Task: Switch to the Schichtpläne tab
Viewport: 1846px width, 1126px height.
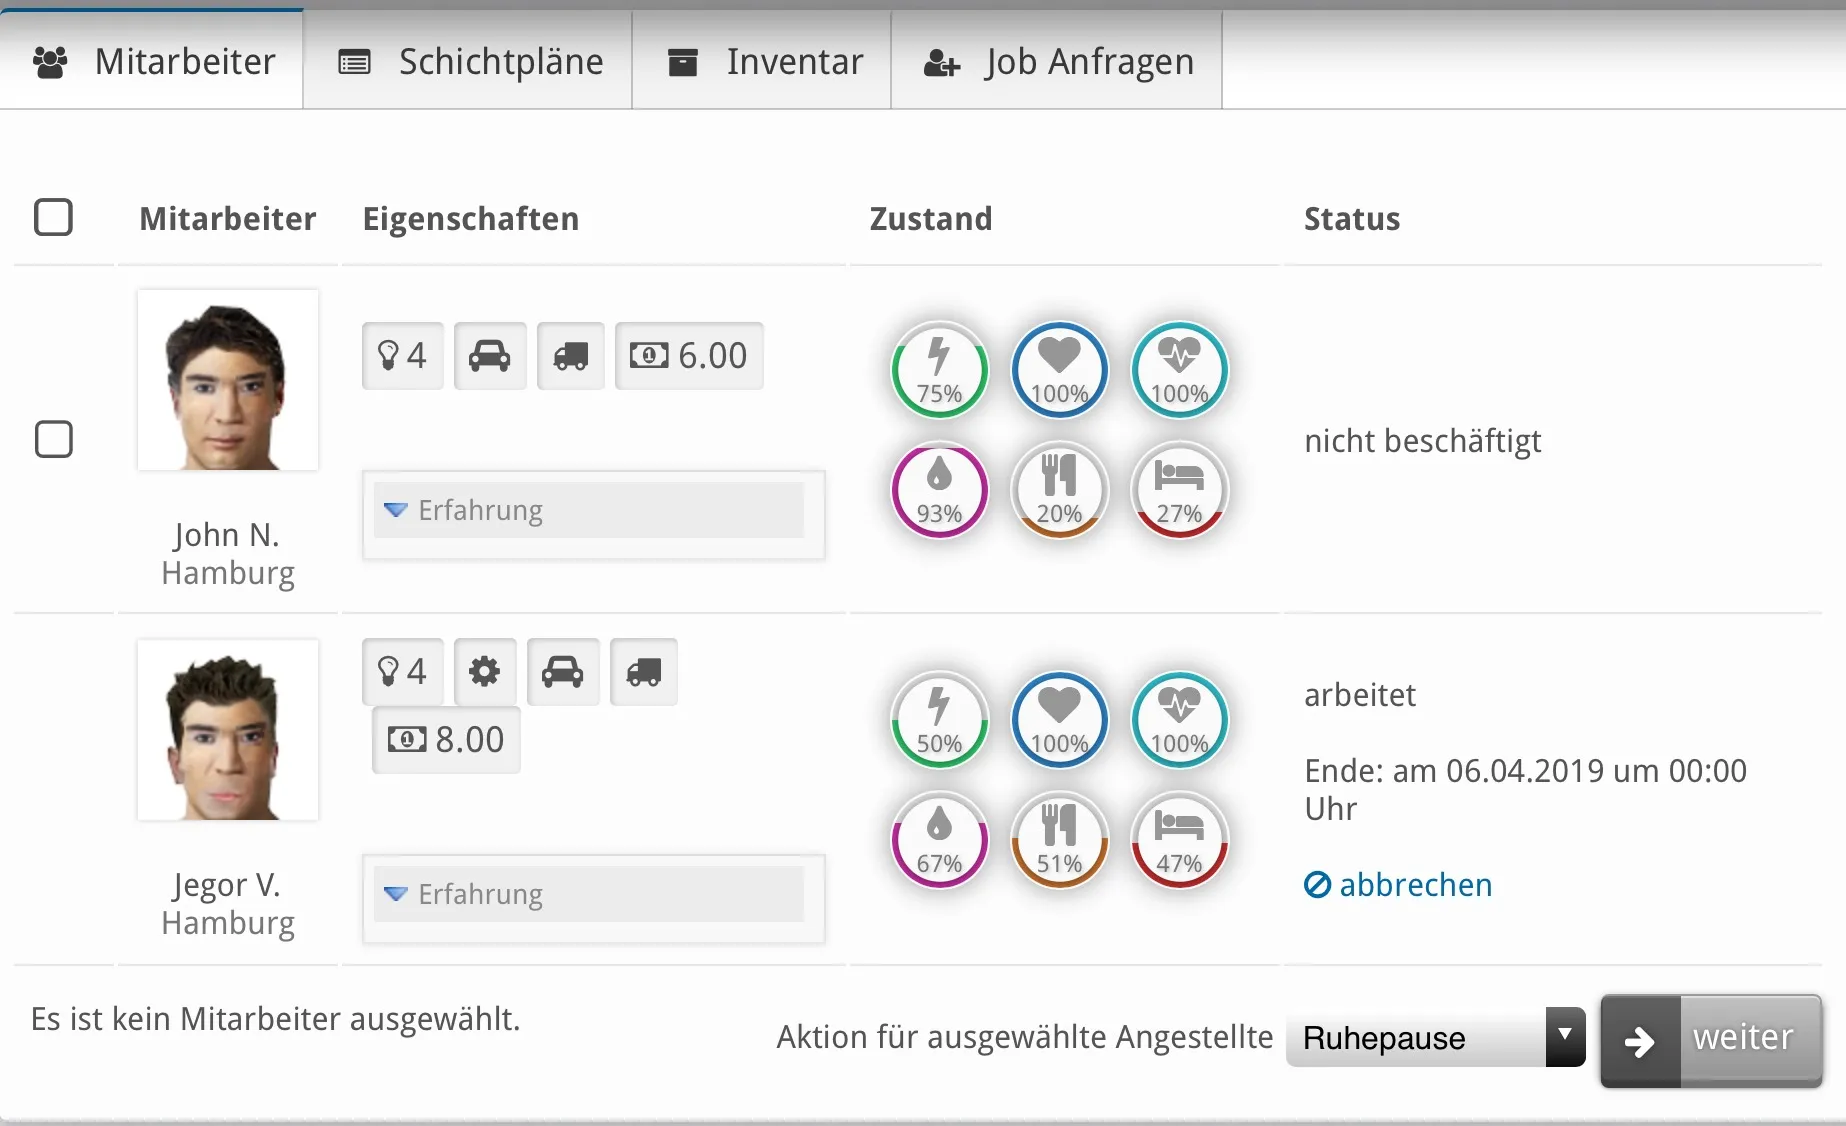Action: [x=468, y=62]
